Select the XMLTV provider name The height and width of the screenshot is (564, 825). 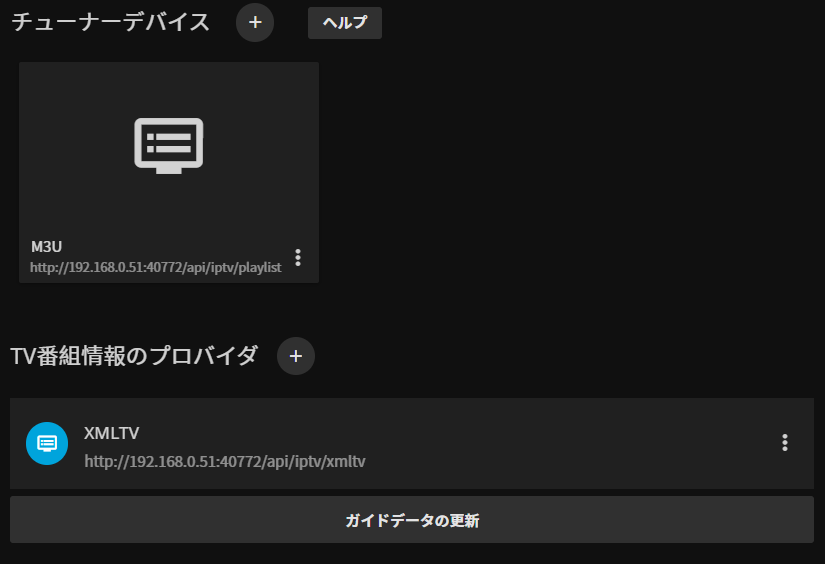(112, 433)
